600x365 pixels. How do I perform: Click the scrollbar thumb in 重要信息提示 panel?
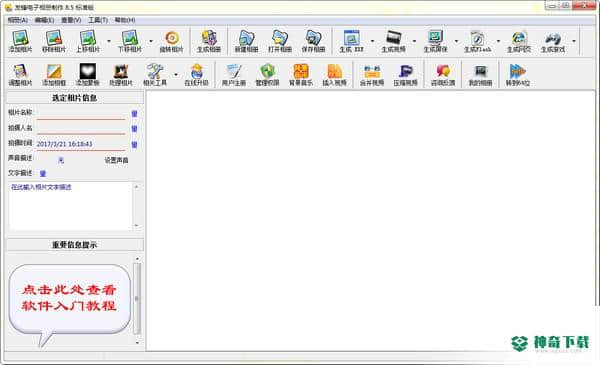[137, 299]
